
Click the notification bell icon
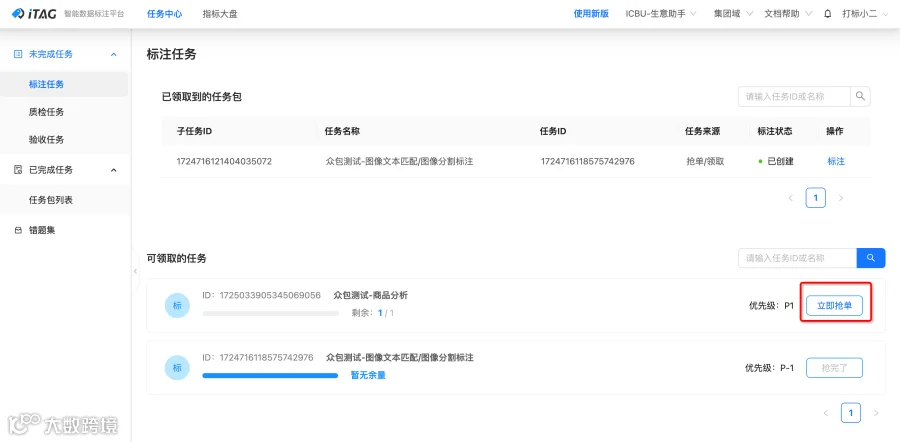click(827, 14)
